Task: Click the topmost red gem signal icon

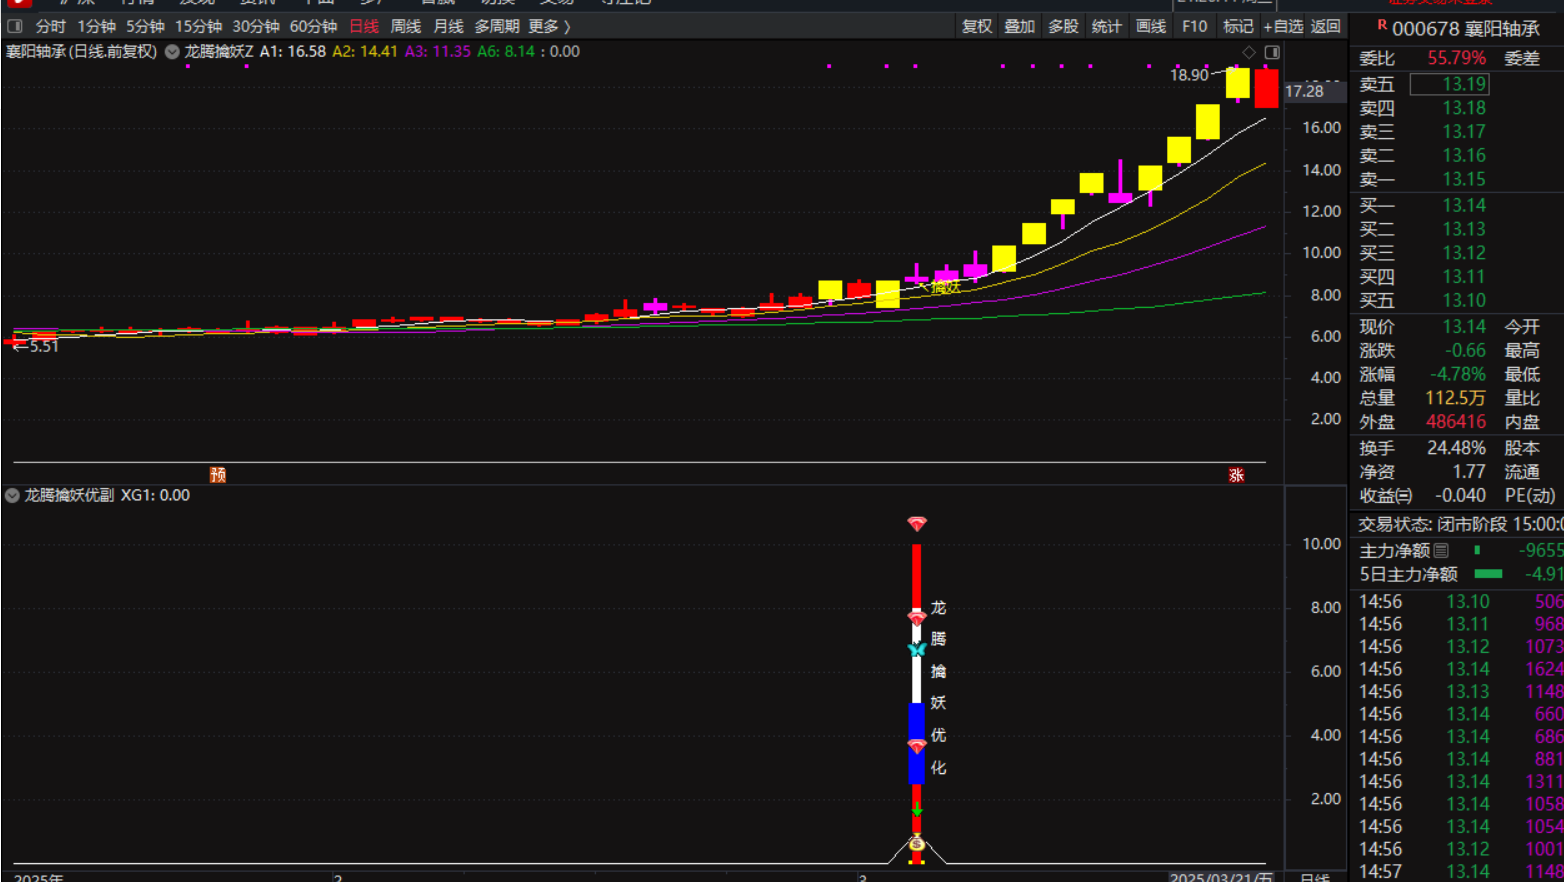Action: point(916,523)
